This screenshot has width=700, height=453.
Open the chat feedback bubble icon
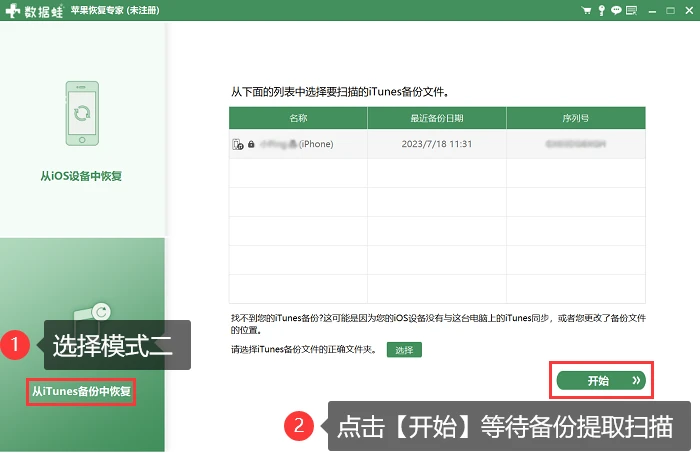point(616,10)
